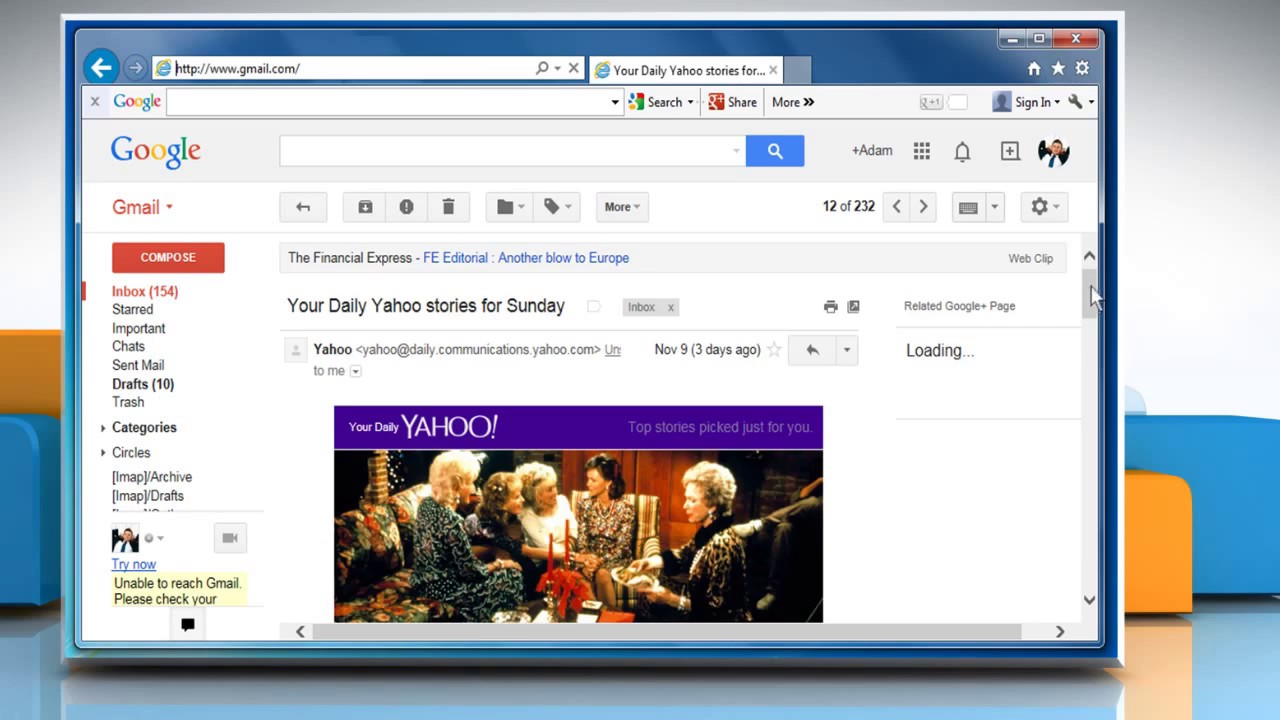Click the horizontal scrollbar right arrow

point(1060,632)
